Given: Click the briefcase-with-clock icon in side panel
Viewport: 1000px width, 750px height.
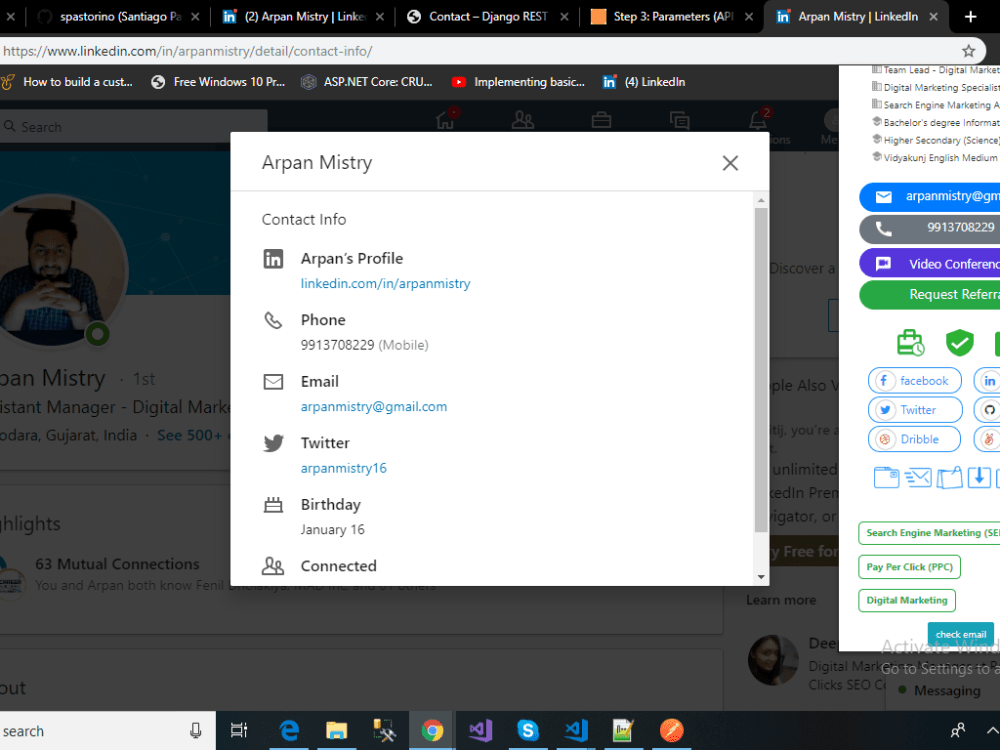Looking at the screenshot, I should tap(911, 343).
